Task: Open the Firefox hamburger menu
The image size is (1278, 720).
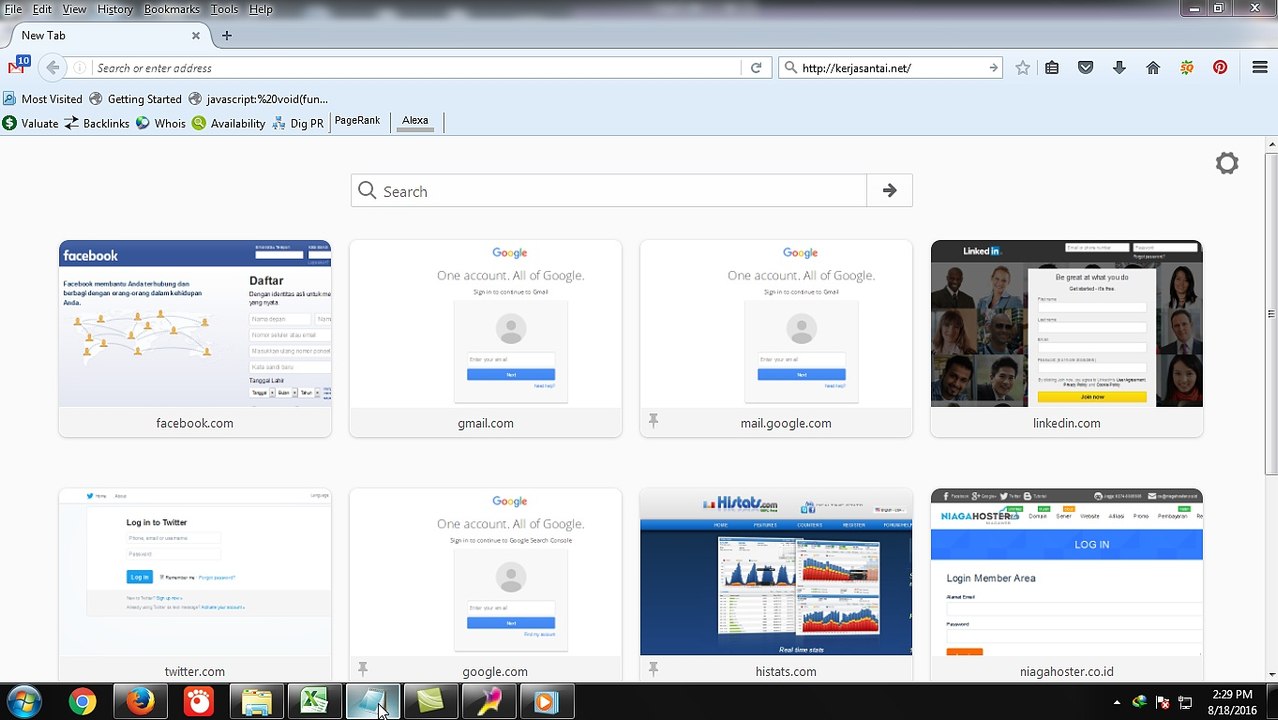Action: click(1260, 68)
